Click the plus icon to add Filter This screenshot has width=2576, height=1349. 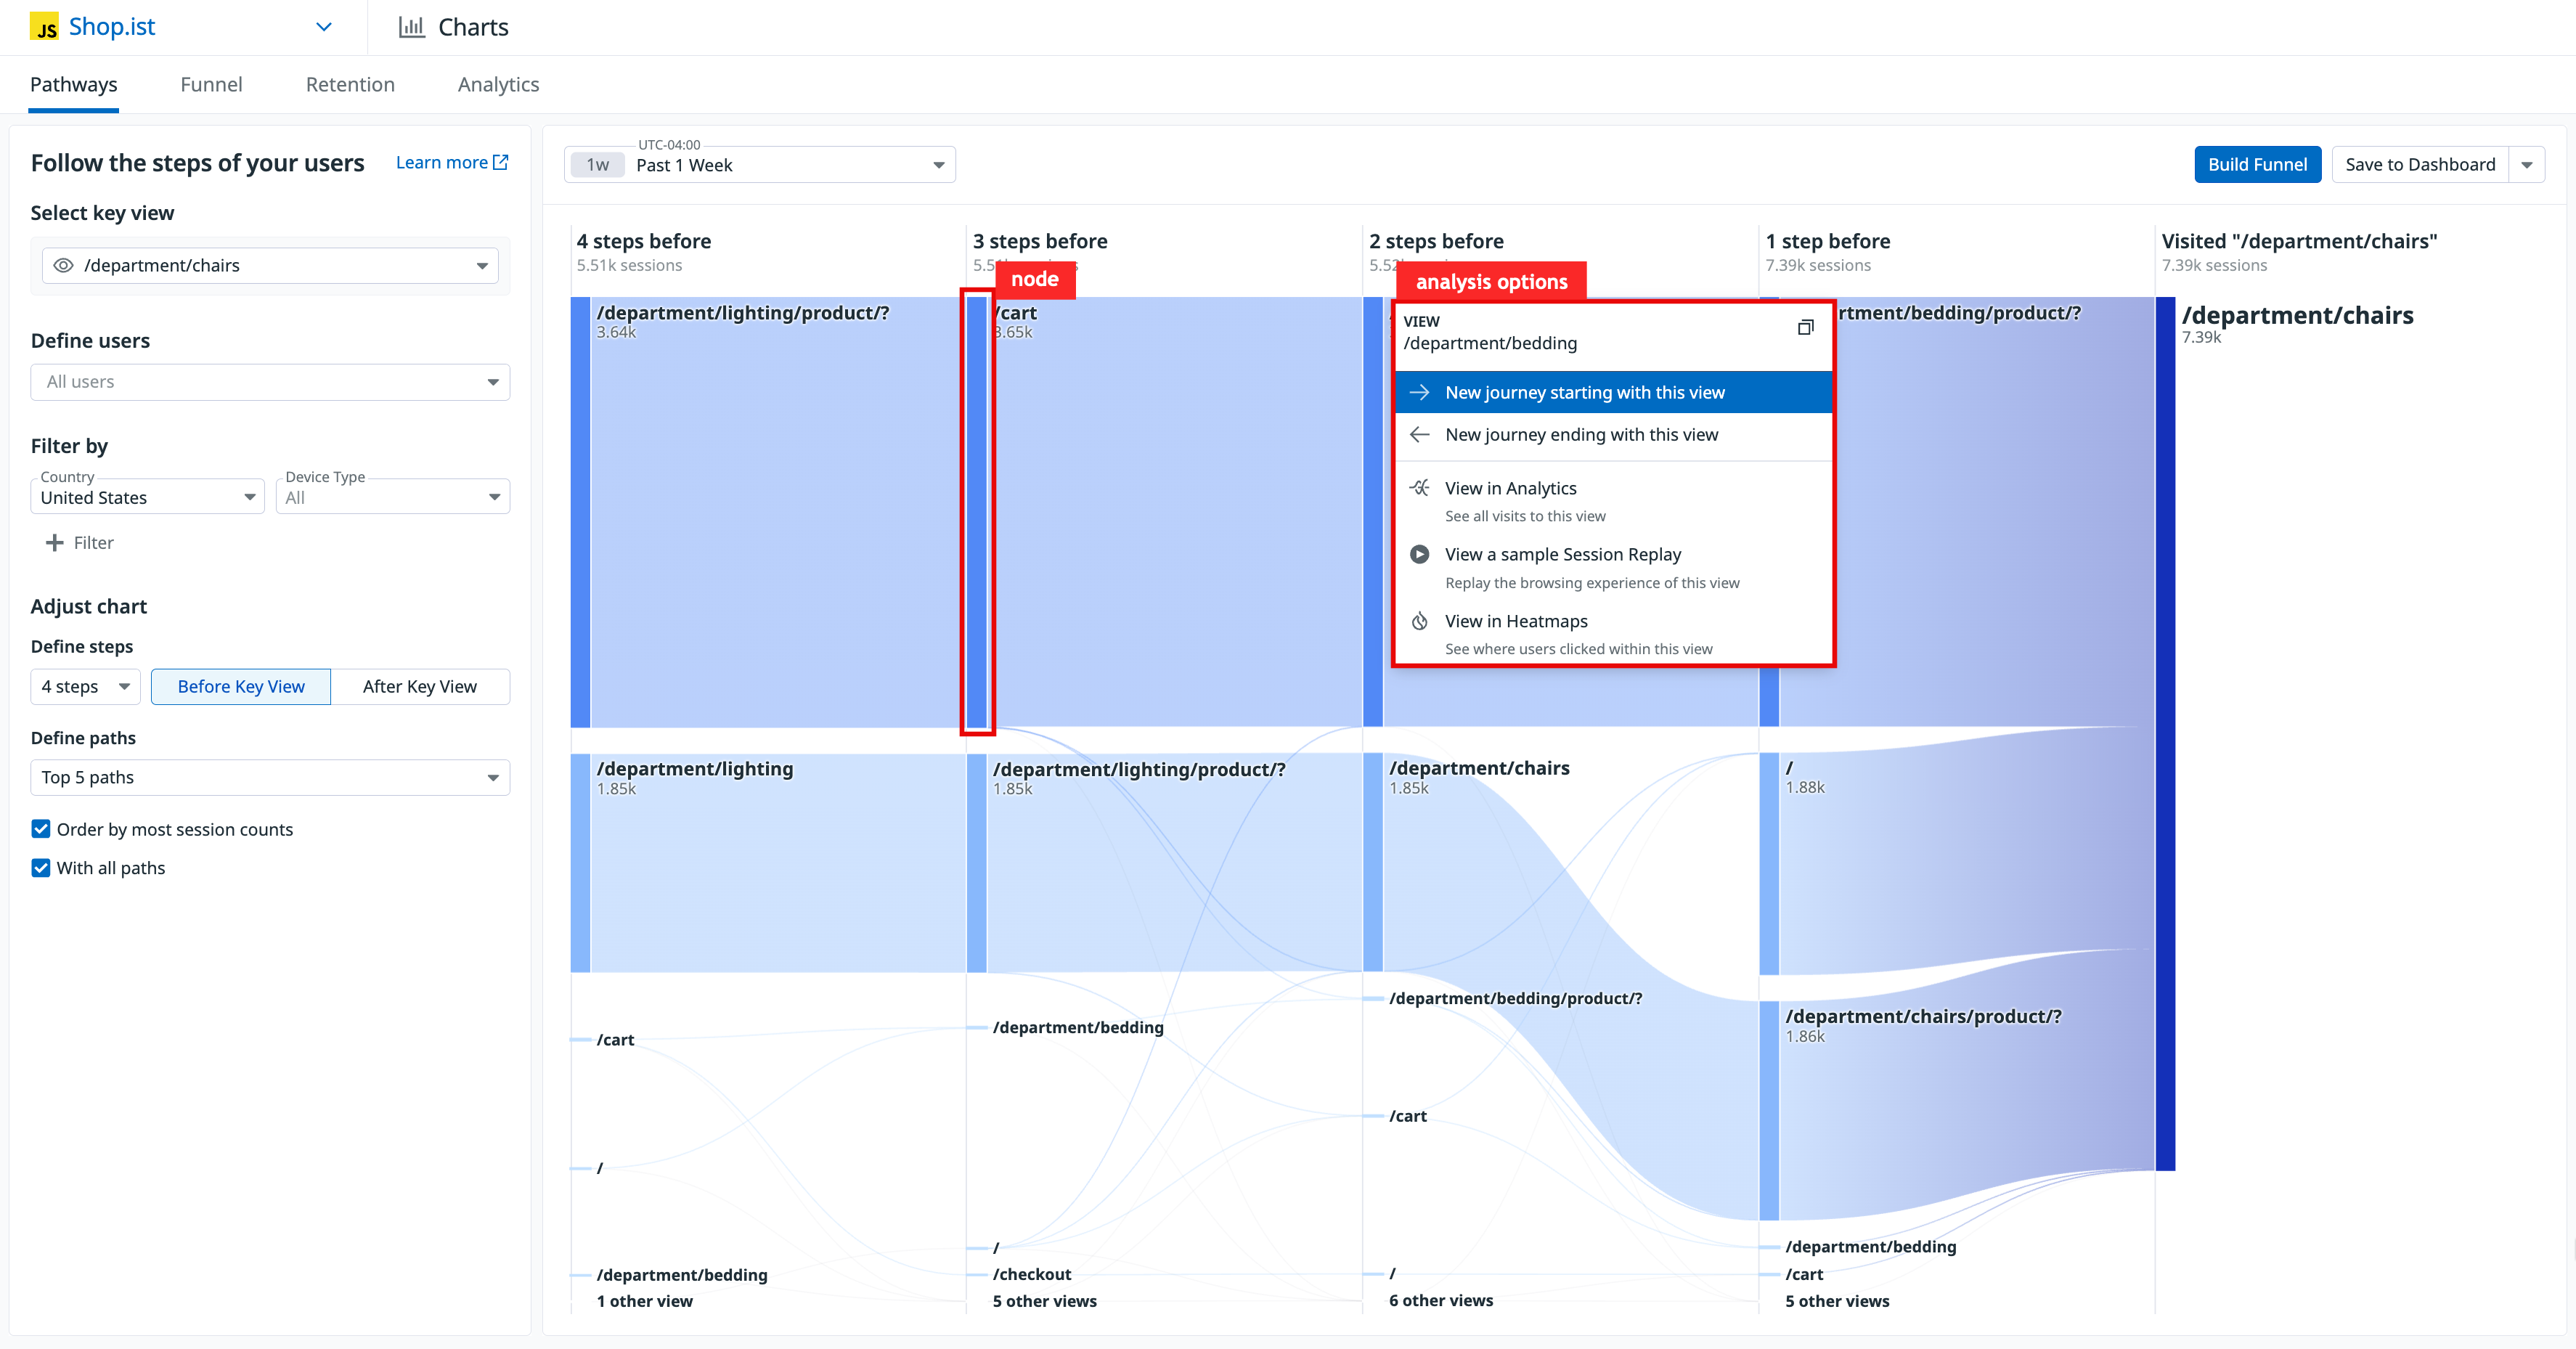[55, 543]
